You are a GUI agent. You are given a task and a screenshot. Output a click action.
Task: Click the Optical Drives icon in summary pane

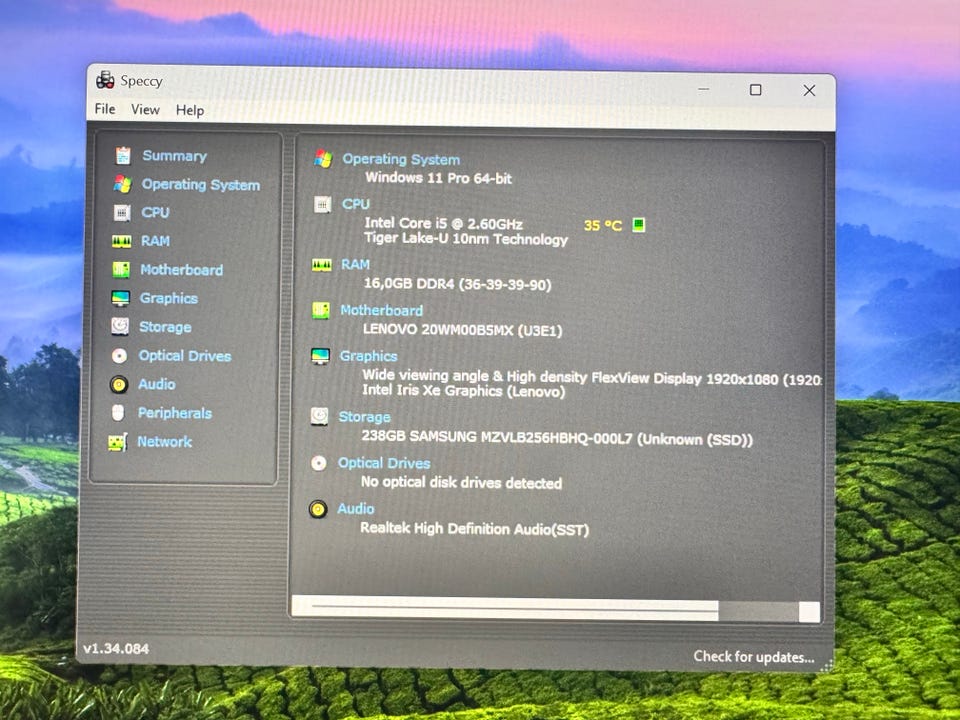pos(318,463)
